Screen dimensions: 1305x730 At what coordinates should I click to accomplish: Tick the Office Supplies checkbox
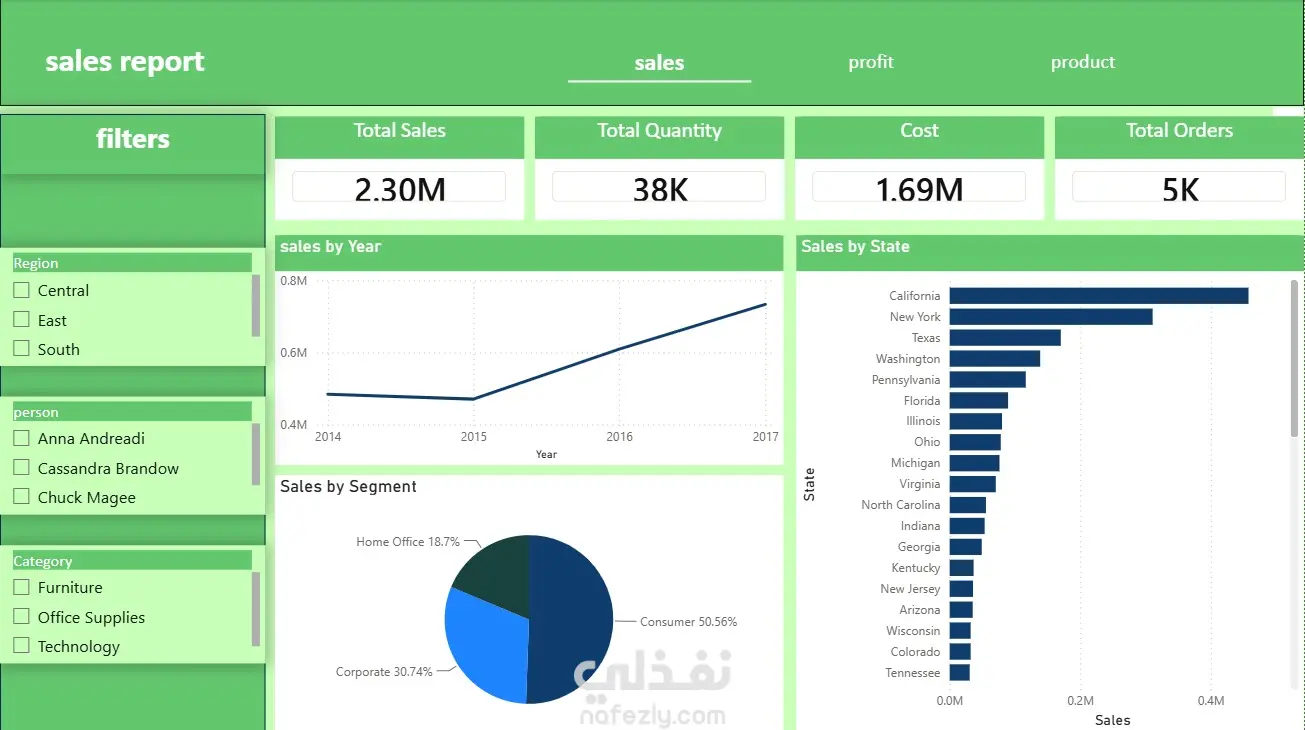[21, 617]
